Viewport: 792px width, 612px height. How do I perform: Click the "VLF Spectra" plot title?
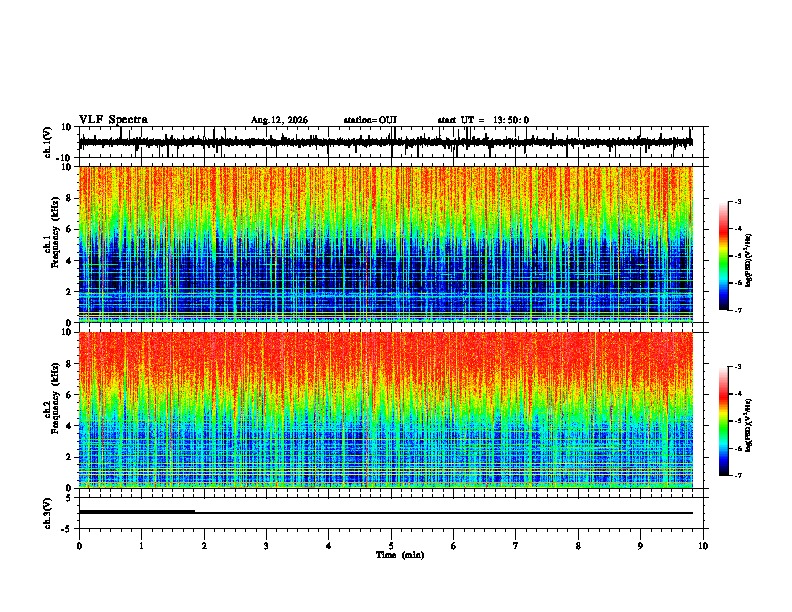pos(113,120)
